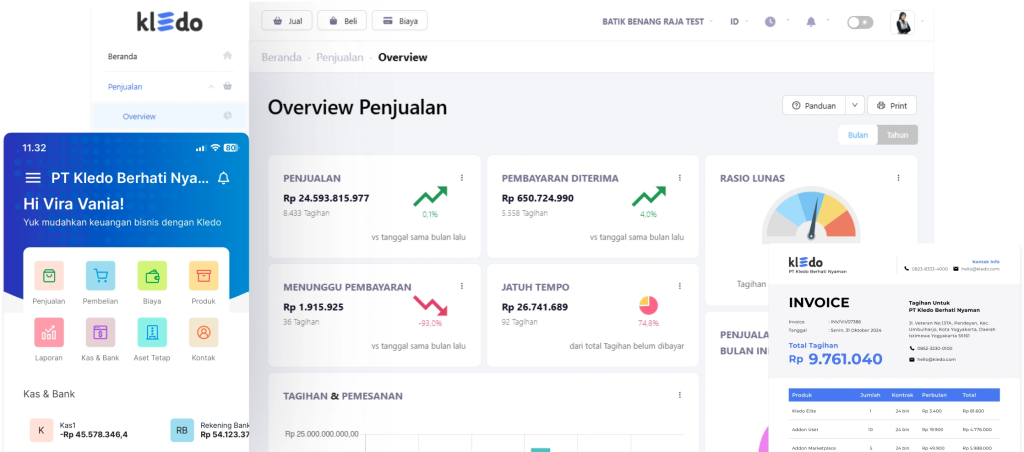
Task: Open options menu on Menunggu Pembayaran card
Action: (x=462, y=286)
